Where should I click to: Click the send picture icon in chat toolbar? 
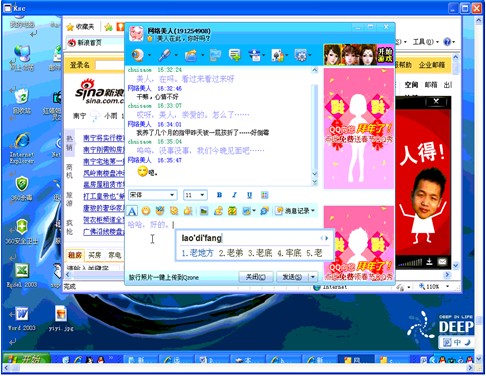point(204,211)
